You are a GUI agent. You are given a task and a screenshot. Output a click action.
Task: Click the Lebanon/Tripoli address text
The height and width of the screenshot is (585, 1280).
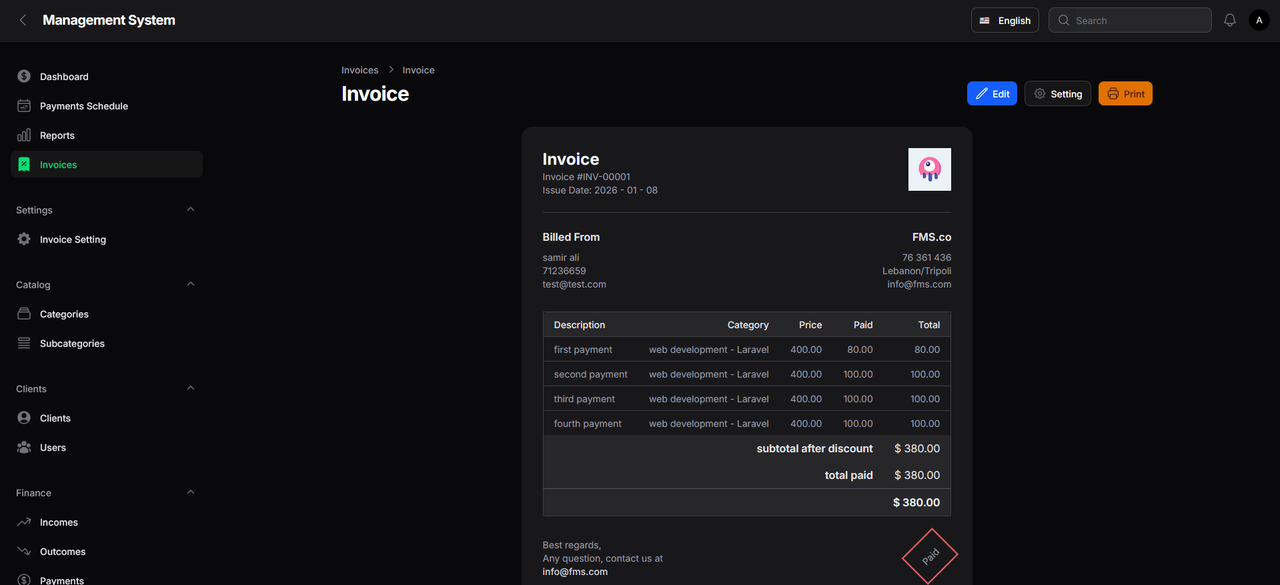[x=917, y=271]
